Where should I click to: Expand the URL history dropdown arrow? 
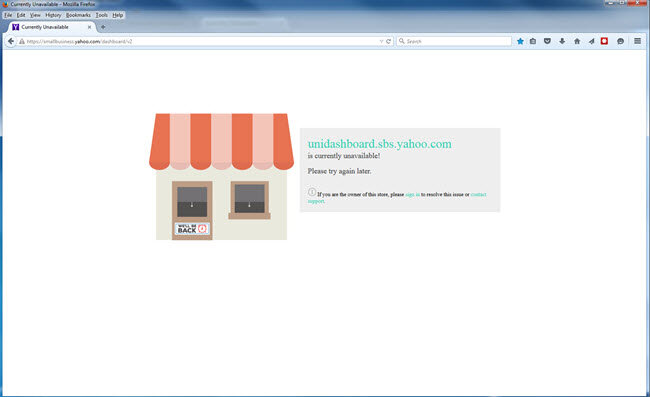pos(381,41)
